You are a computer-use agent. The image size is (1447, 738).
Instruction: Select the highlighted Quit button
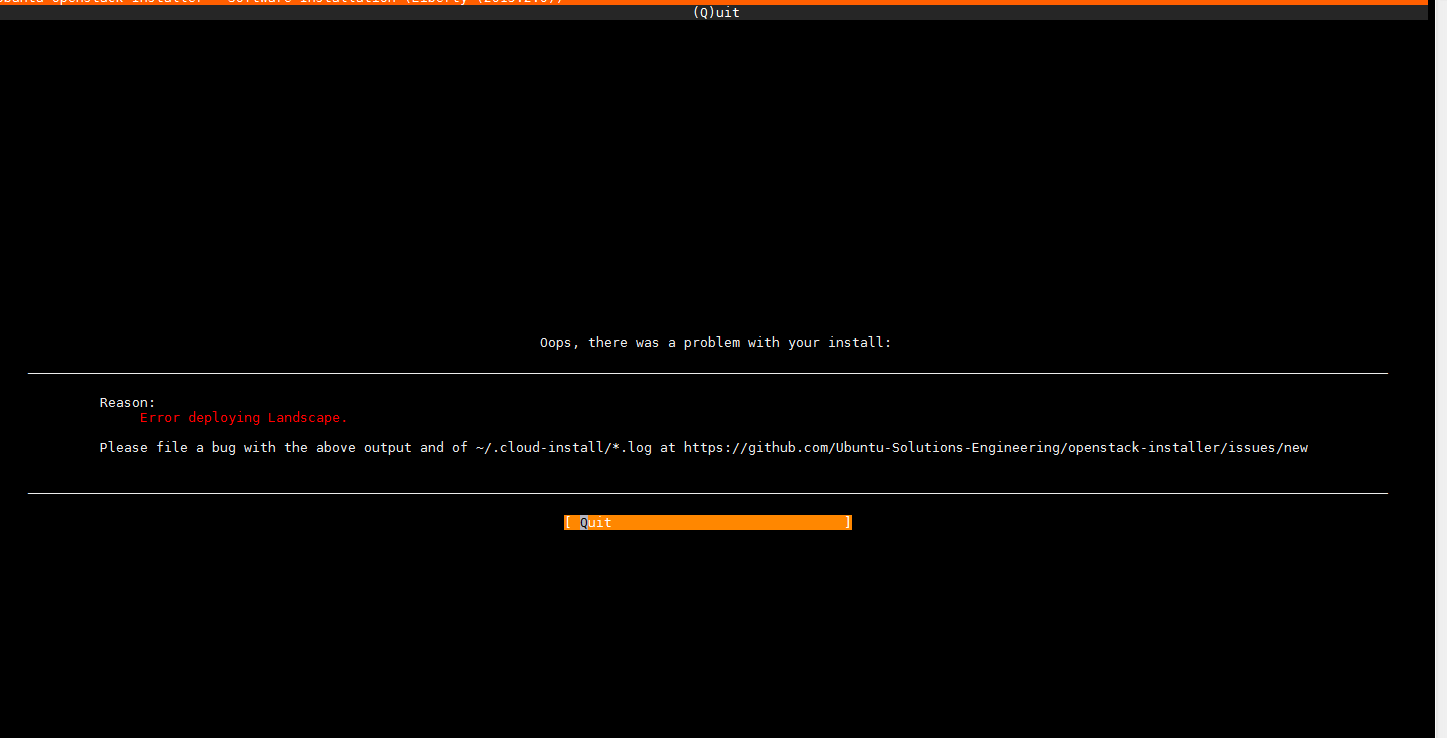tap(708, 522)
